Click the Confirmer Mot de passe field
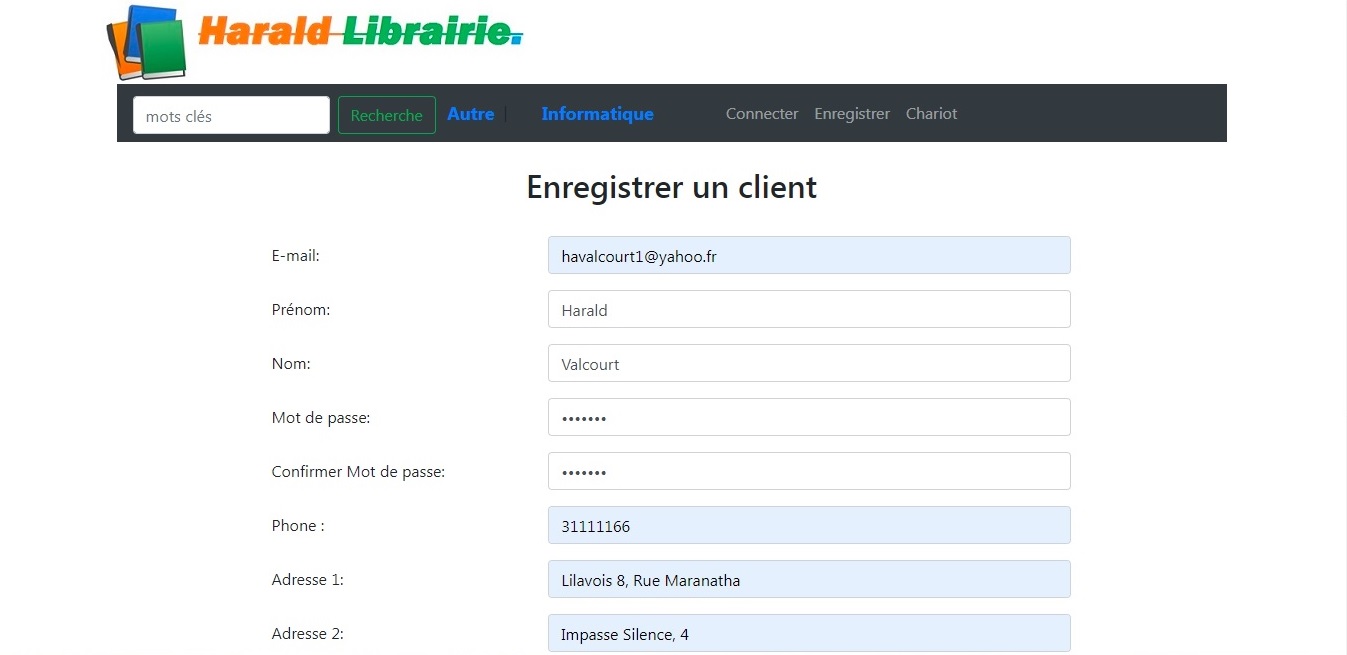The height and width of the screenshot is (655, 1347). 809,471
